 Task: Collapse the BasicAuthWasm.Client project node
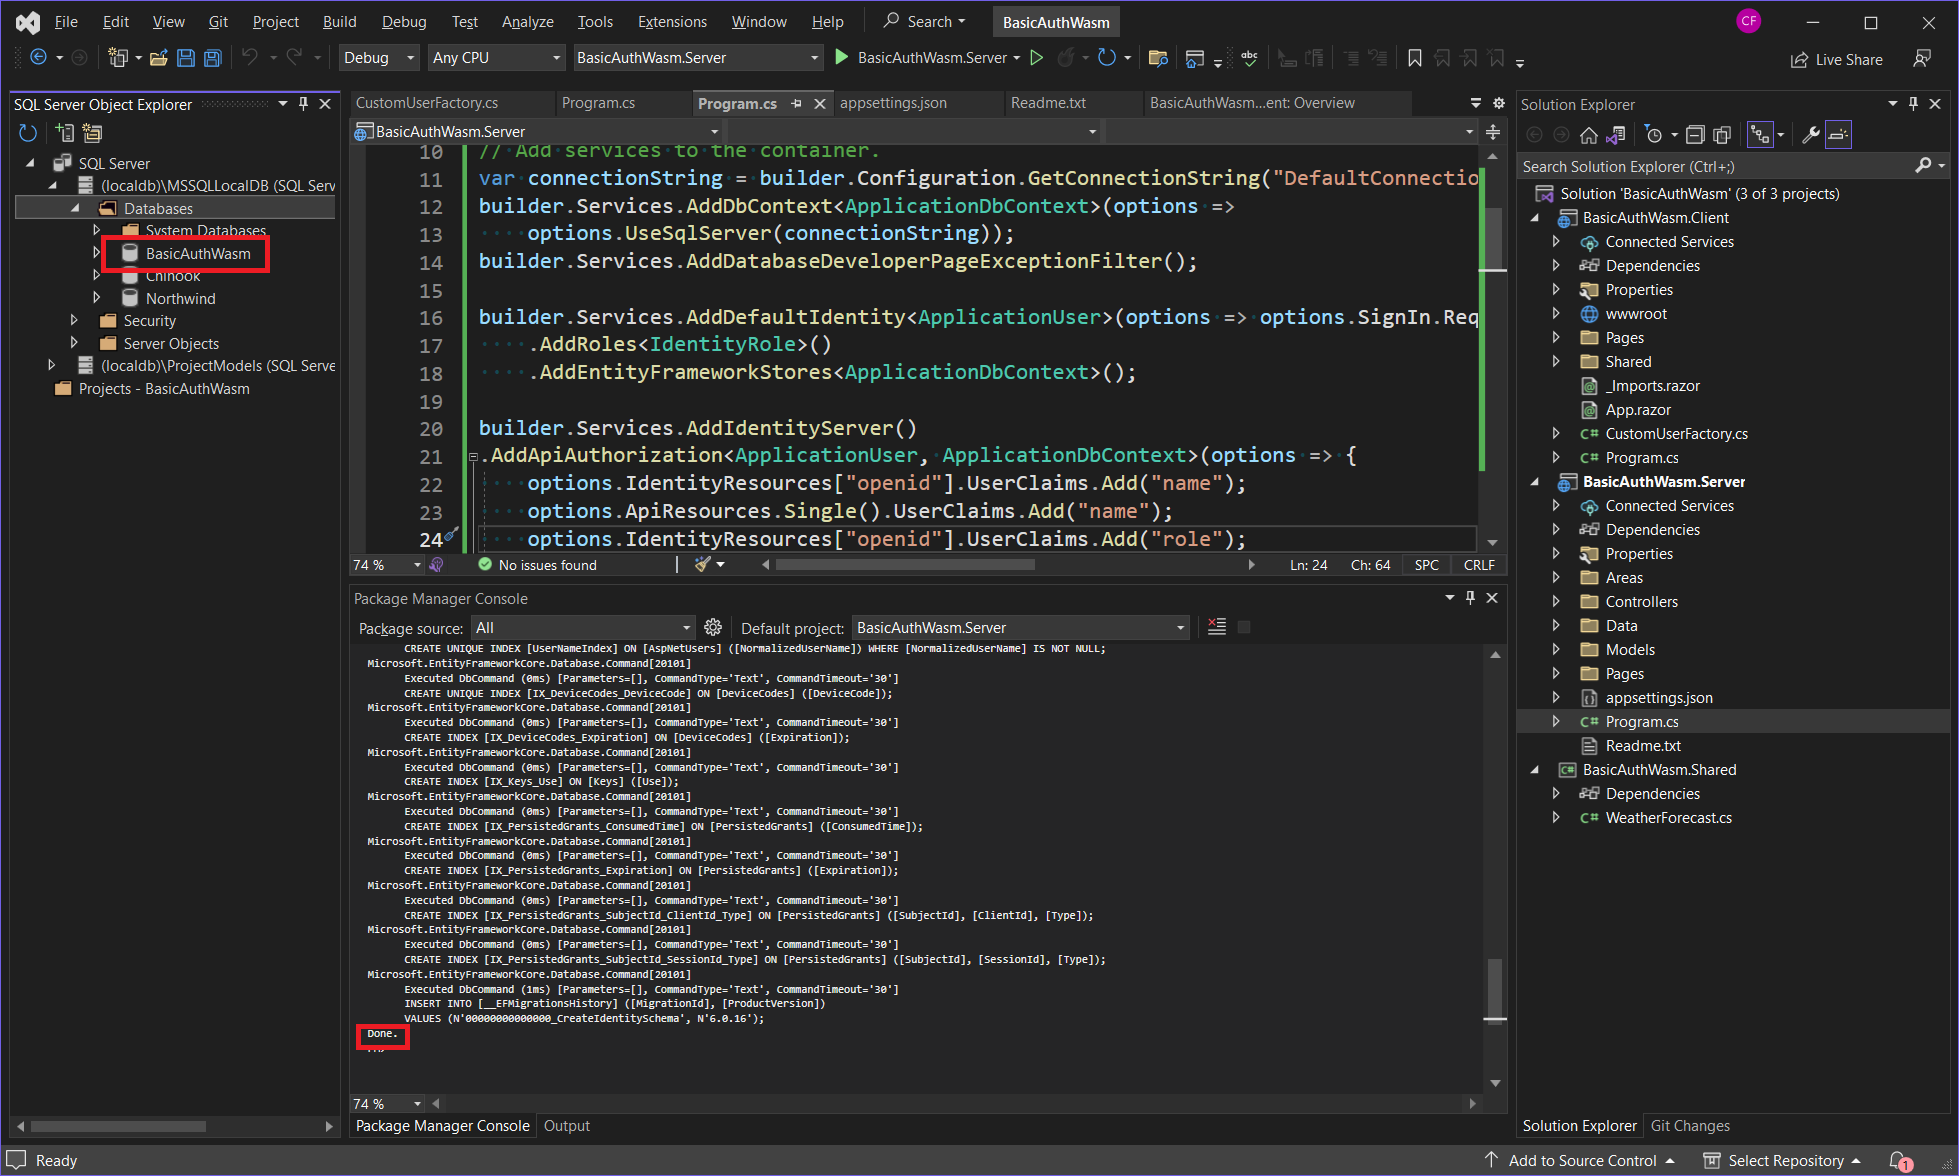pyautogui.click(x=1535, y=218)
